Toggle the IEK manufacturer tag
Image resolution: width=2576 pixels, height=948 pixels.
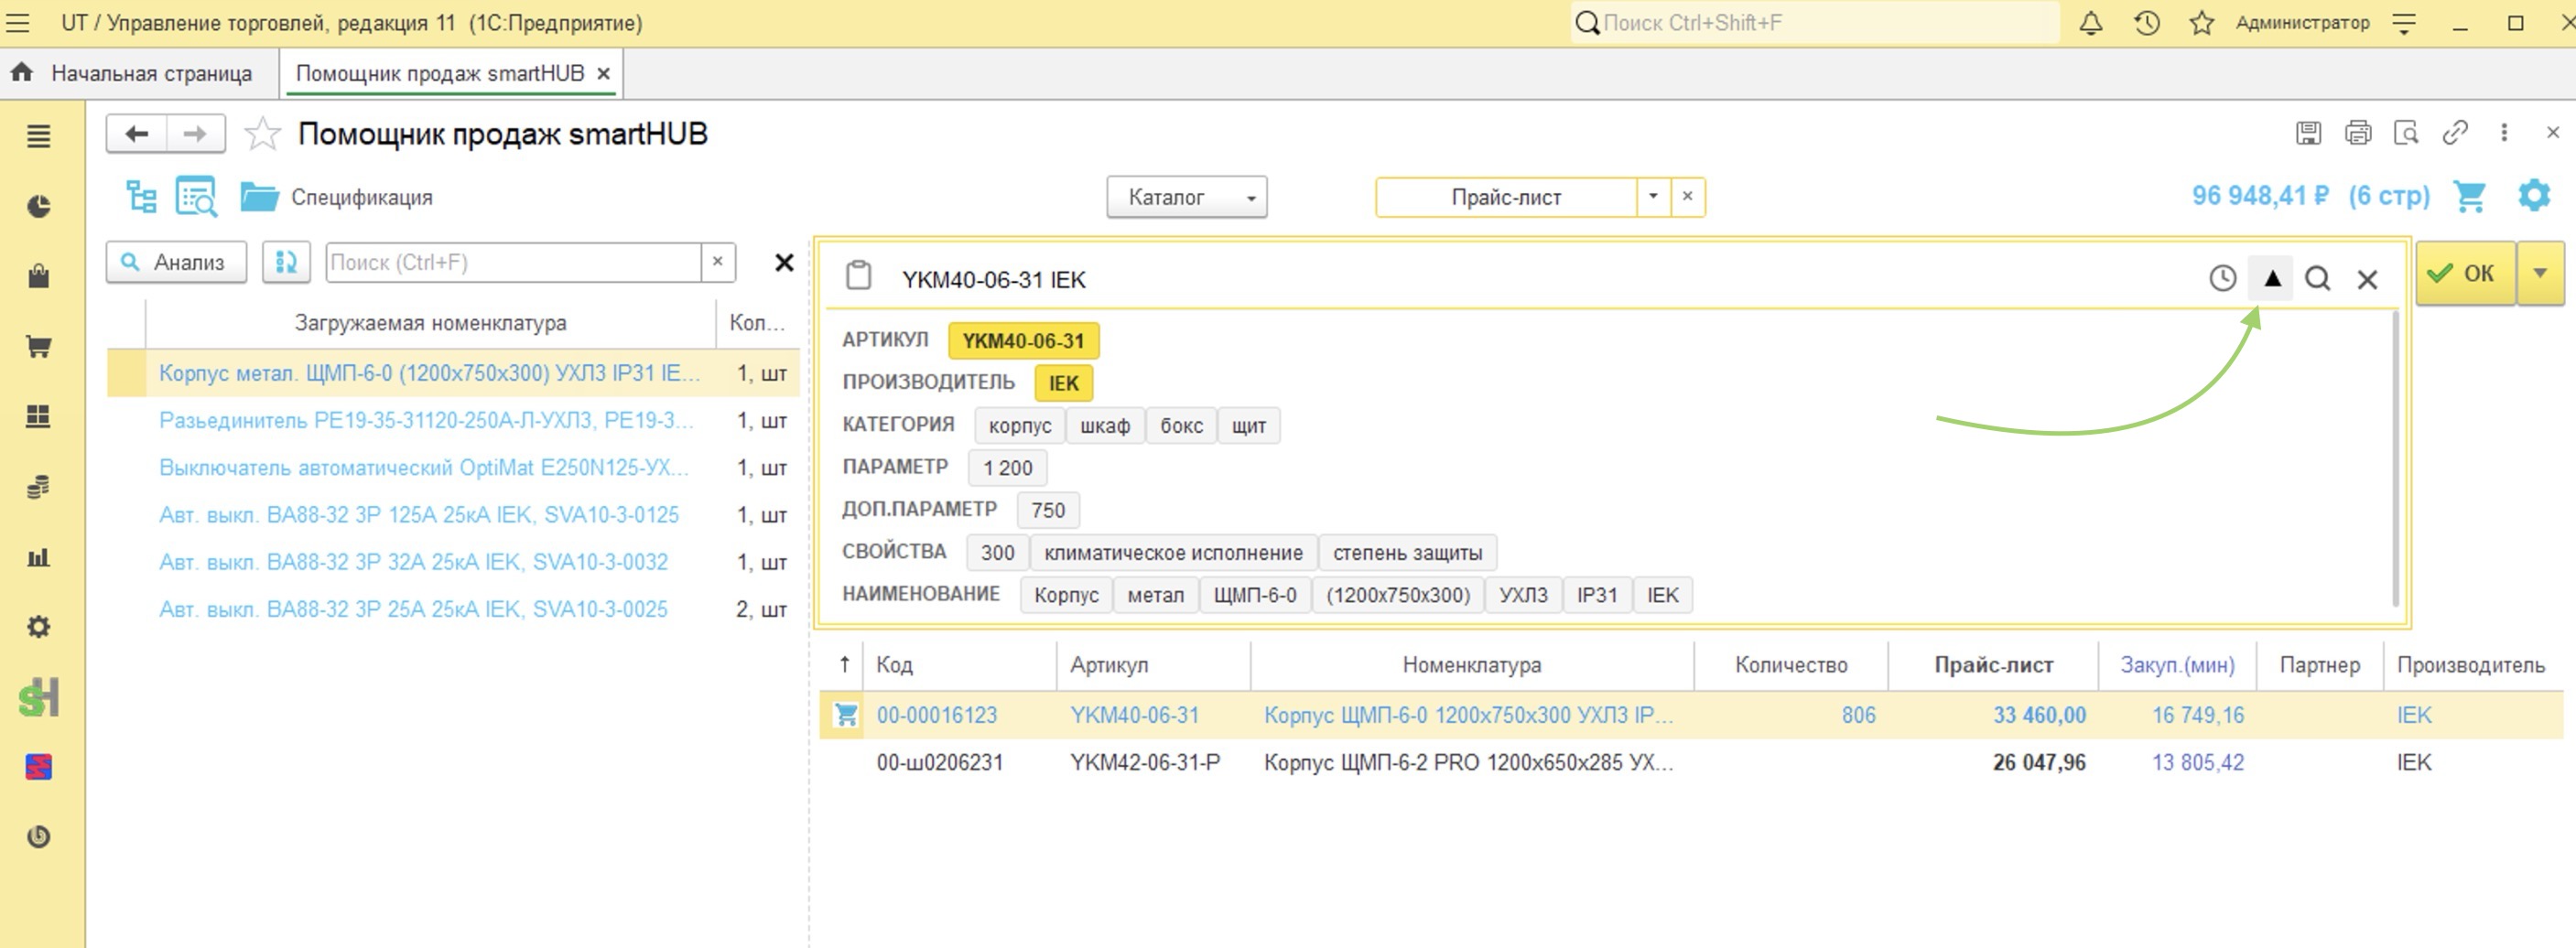click(1063, 383)
